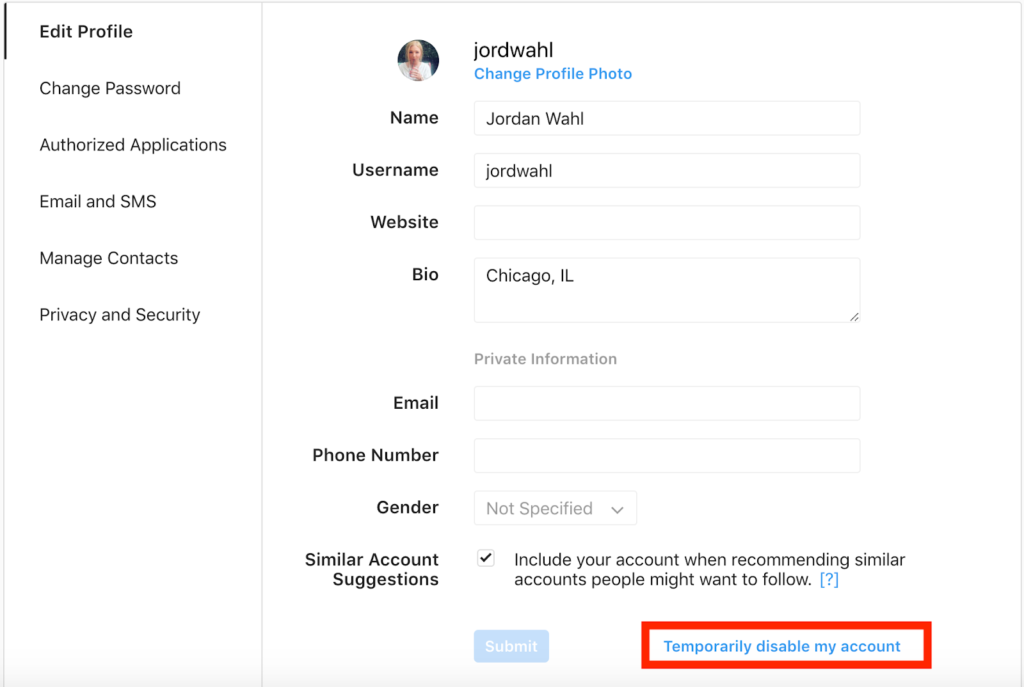Click the Gender dropdown chevron arrow
This screenshot has height=687, width=1024.
pyautogui.click(x=617, y=509)
